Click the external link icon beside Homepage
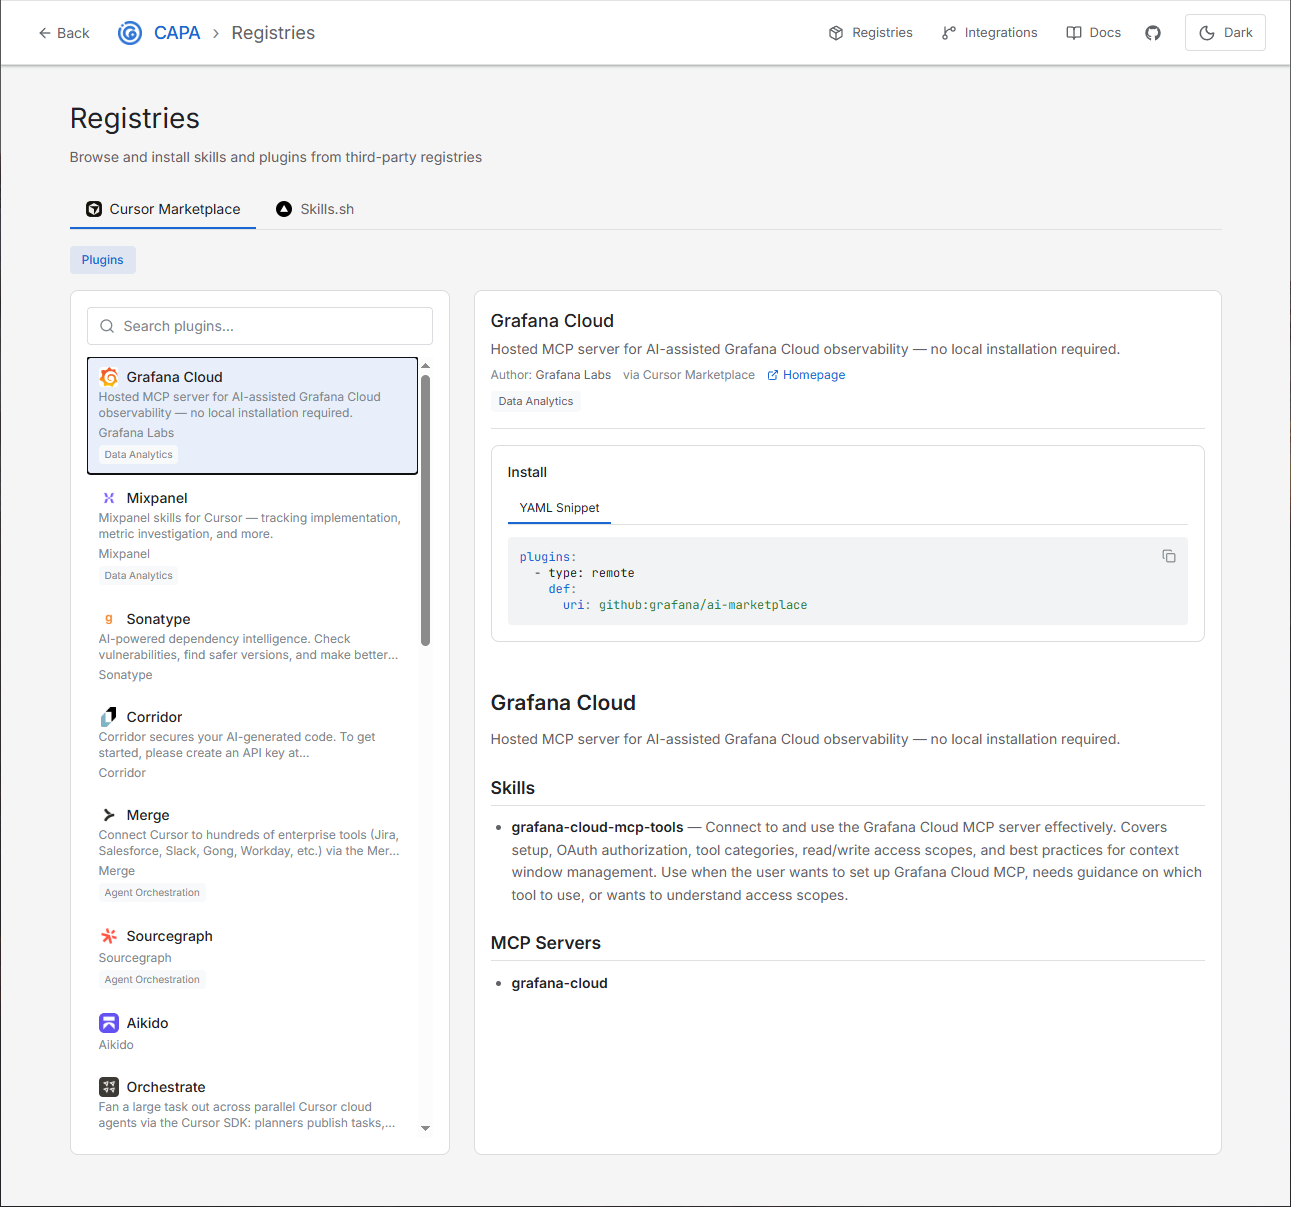This screenshot has height=1207, width=1291. (x=773, y=375)
